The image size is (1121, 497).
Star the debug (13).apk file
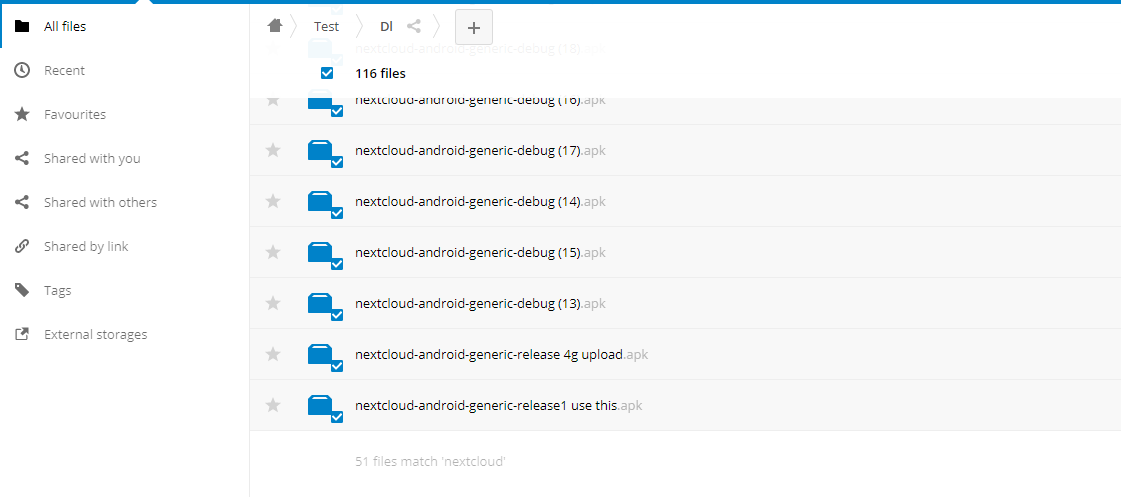click(272, 304)
